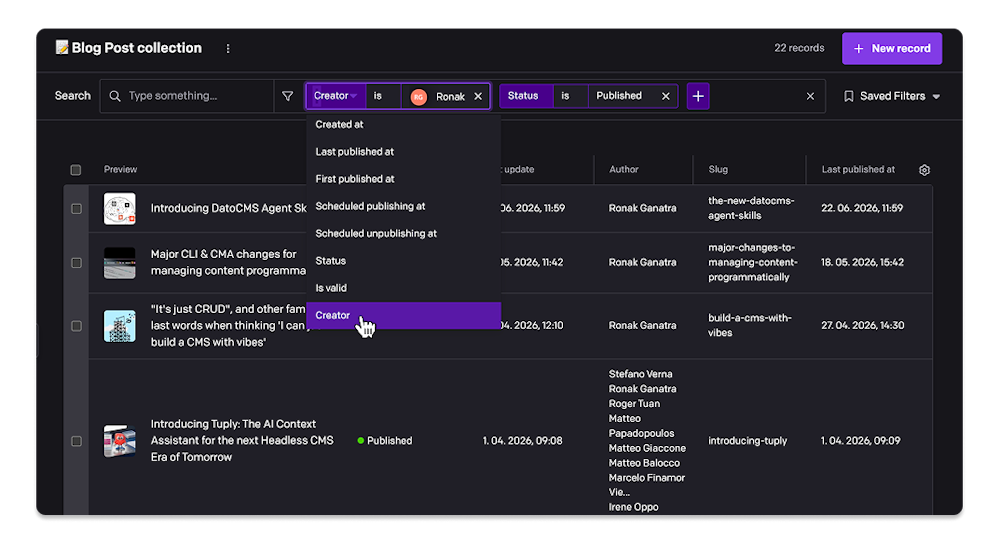This screenshot has height=543, width=1000.
Task: Sort by the Slug column header
Action: point(718,170)
